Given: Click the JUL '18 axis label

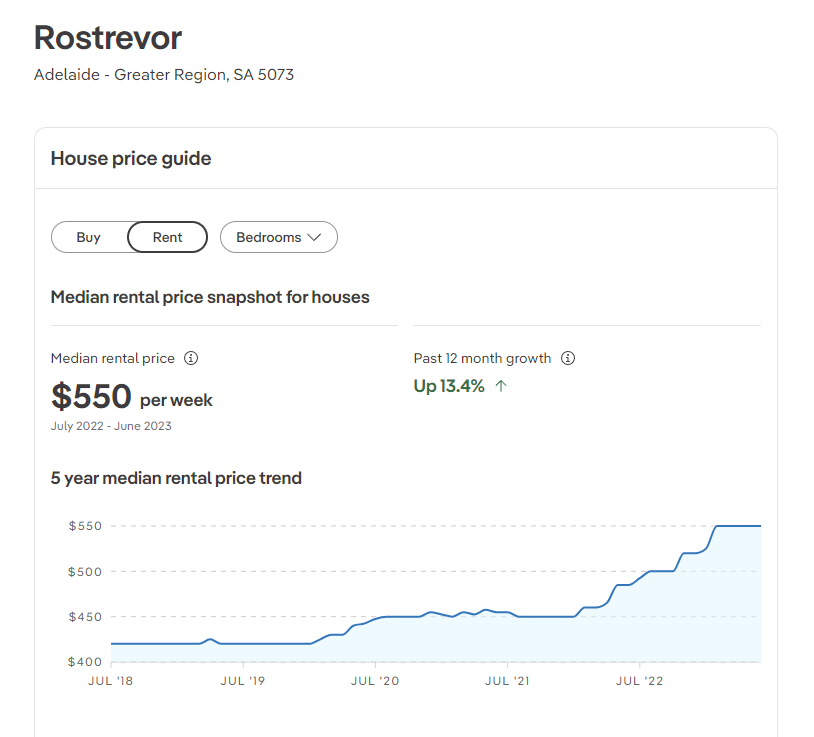Looking at the screenshot, I should [110, 681].
